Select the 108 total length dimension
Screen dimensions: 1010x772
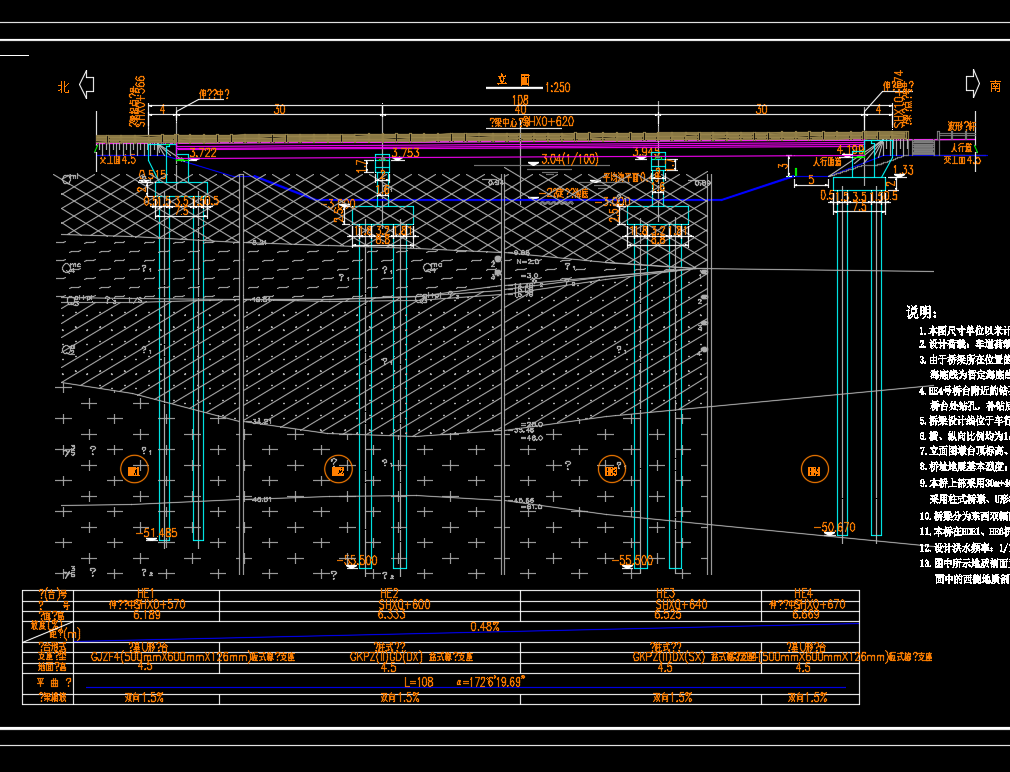pos(520,100)
